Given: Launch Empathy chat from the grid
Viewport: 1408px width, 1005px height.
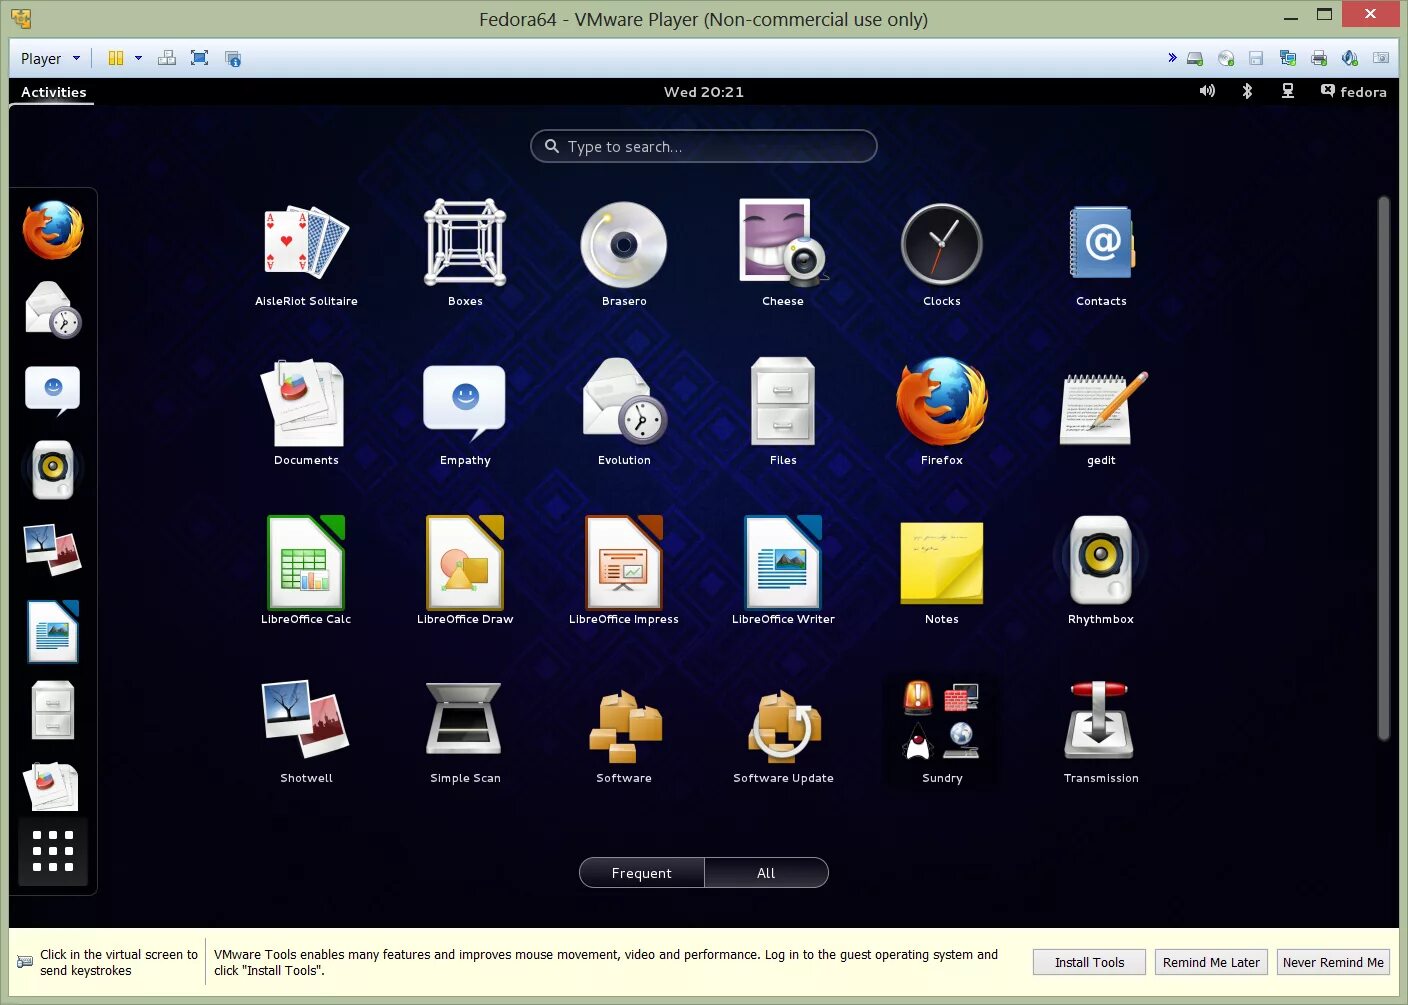Looking at the screenshot, I should point(465,413).
